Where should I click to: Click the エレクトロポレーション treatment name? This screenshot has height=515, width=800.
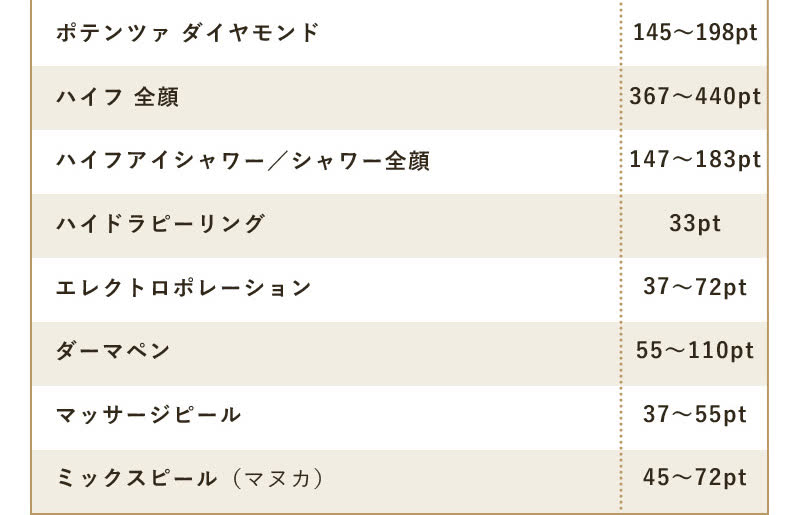click(184, 288)
